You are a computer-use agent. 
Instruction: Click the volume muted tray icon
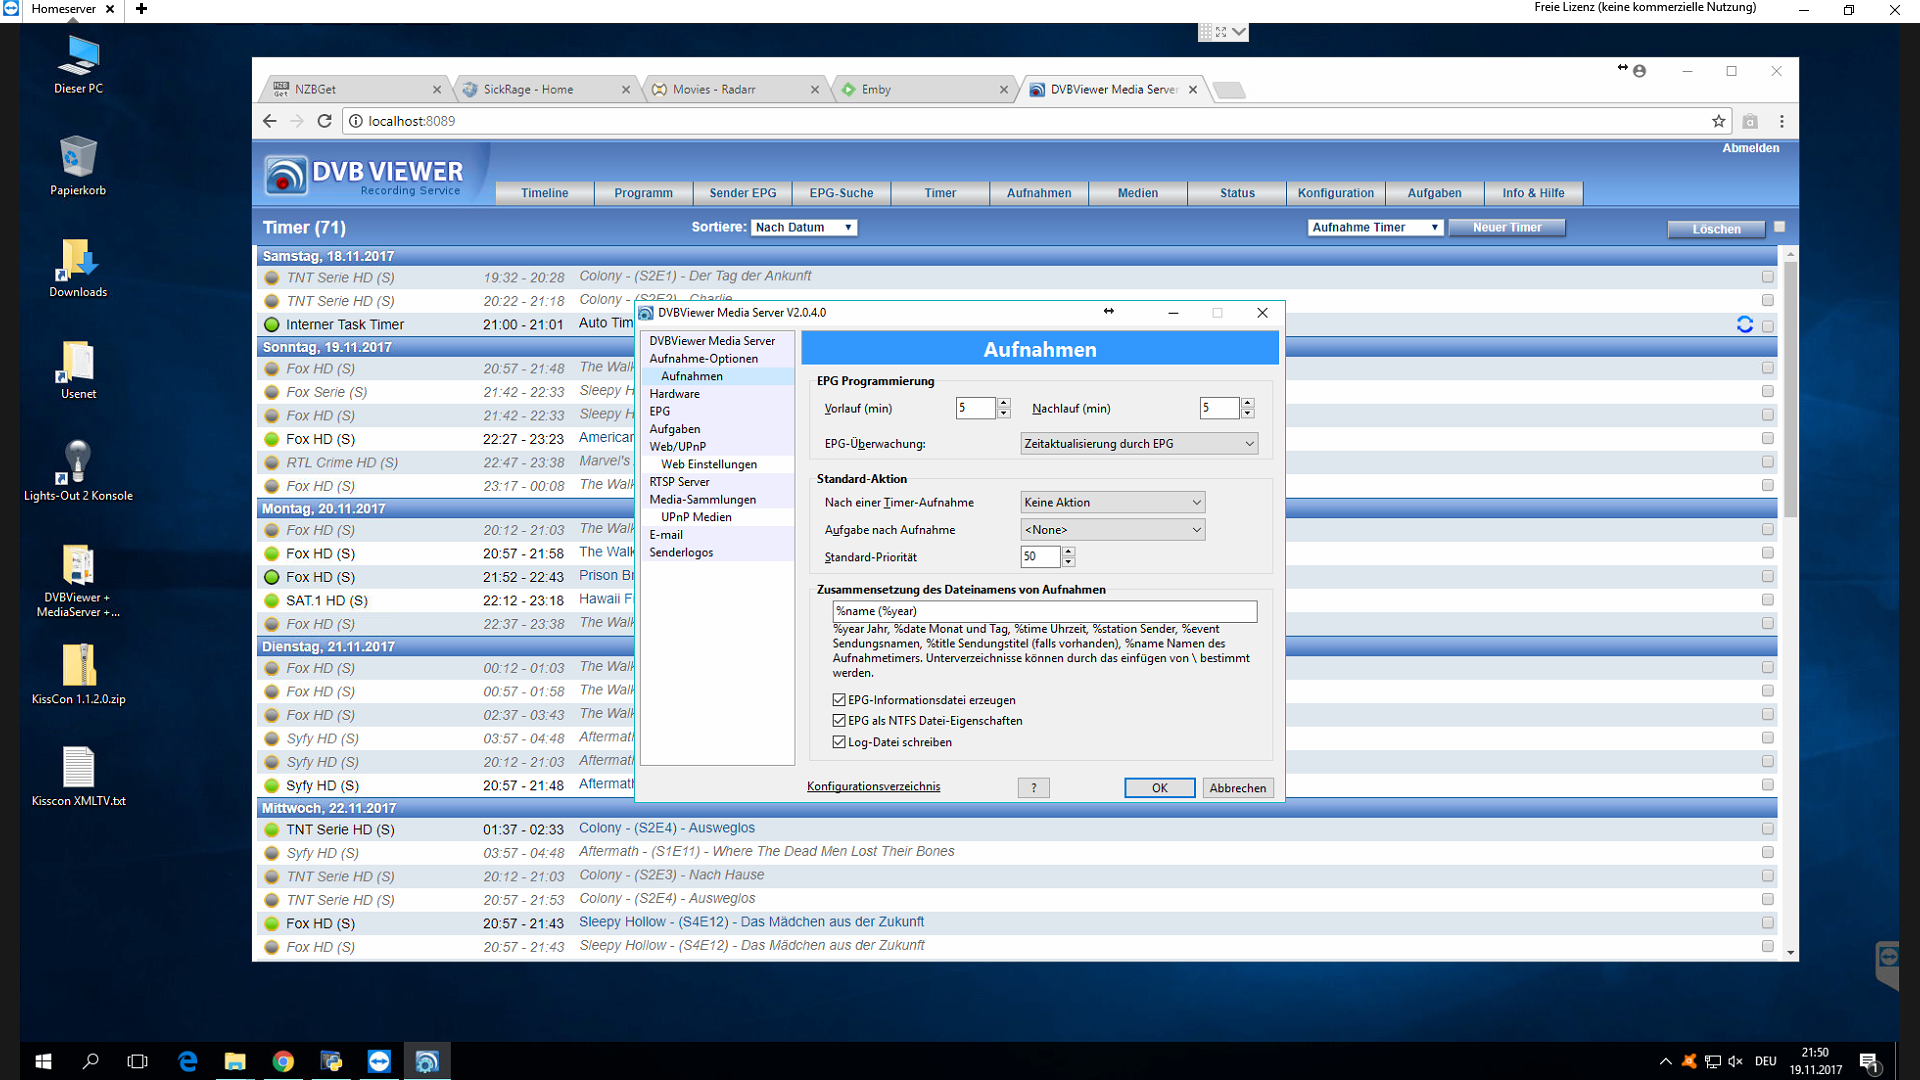pos(1735,1061)
